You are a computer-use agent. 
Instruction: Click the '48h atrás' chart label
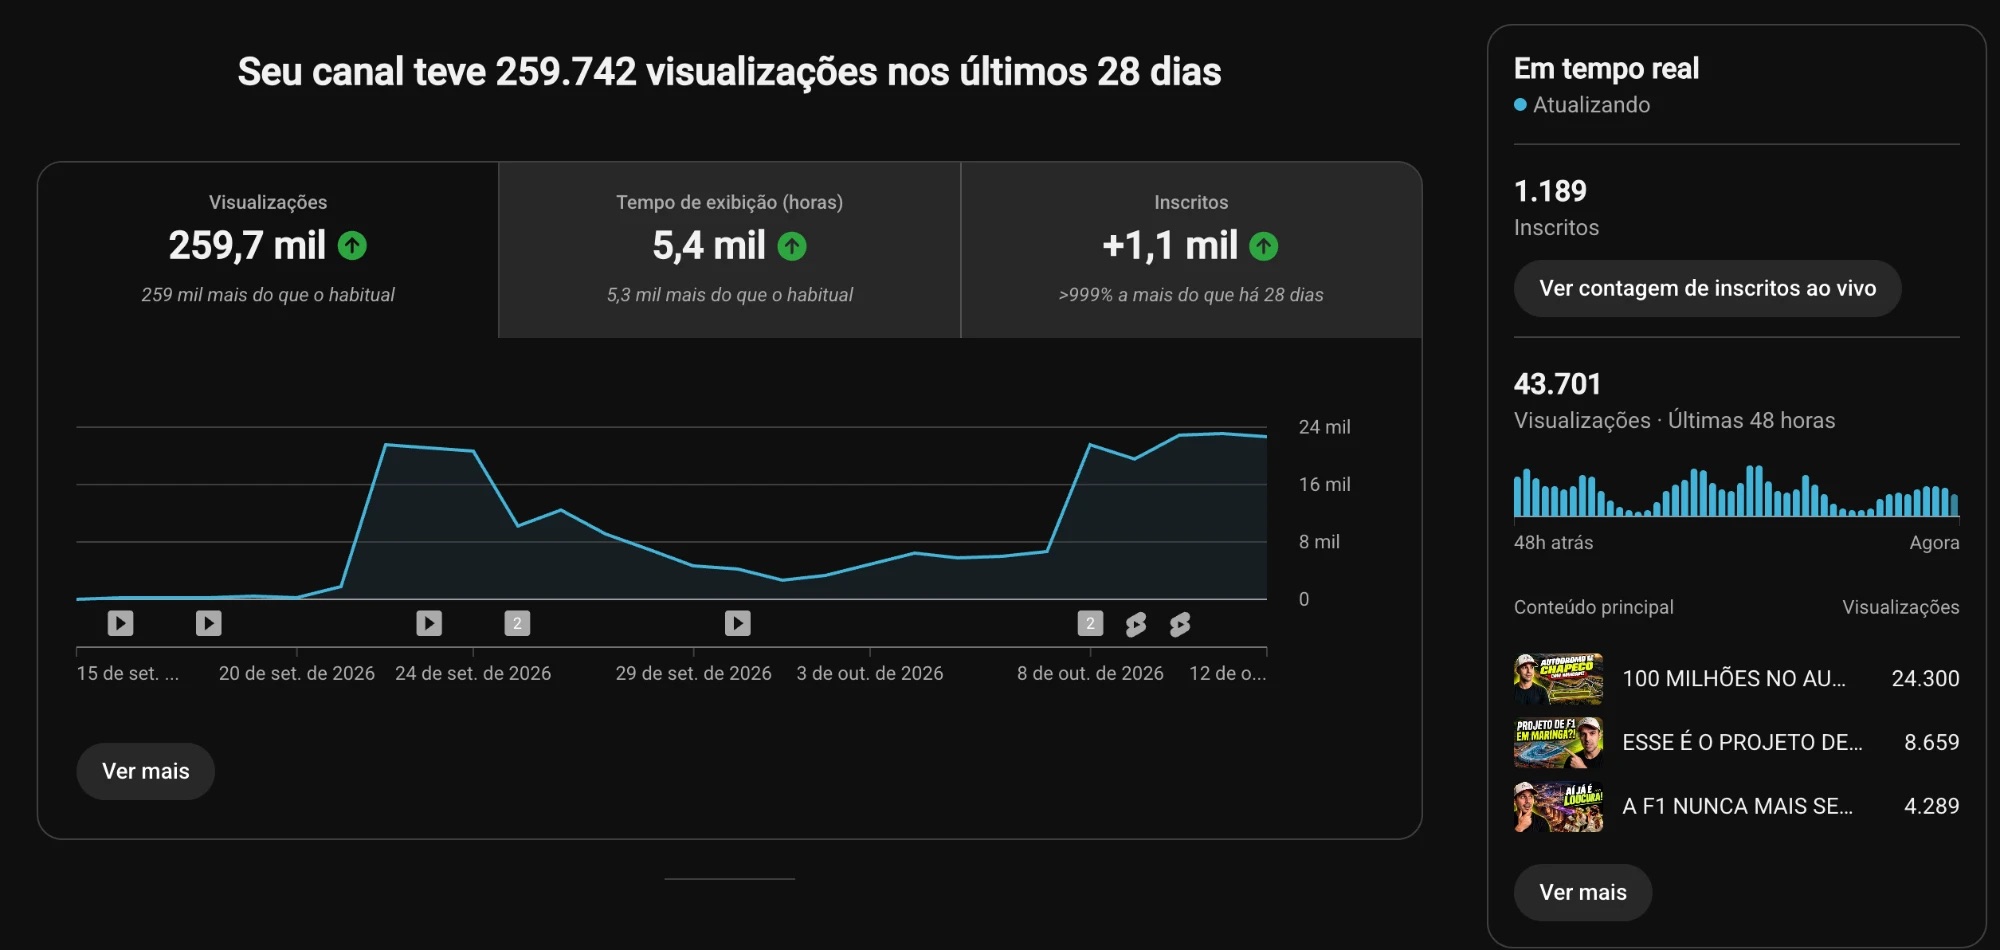click(x=1553, y=542)
